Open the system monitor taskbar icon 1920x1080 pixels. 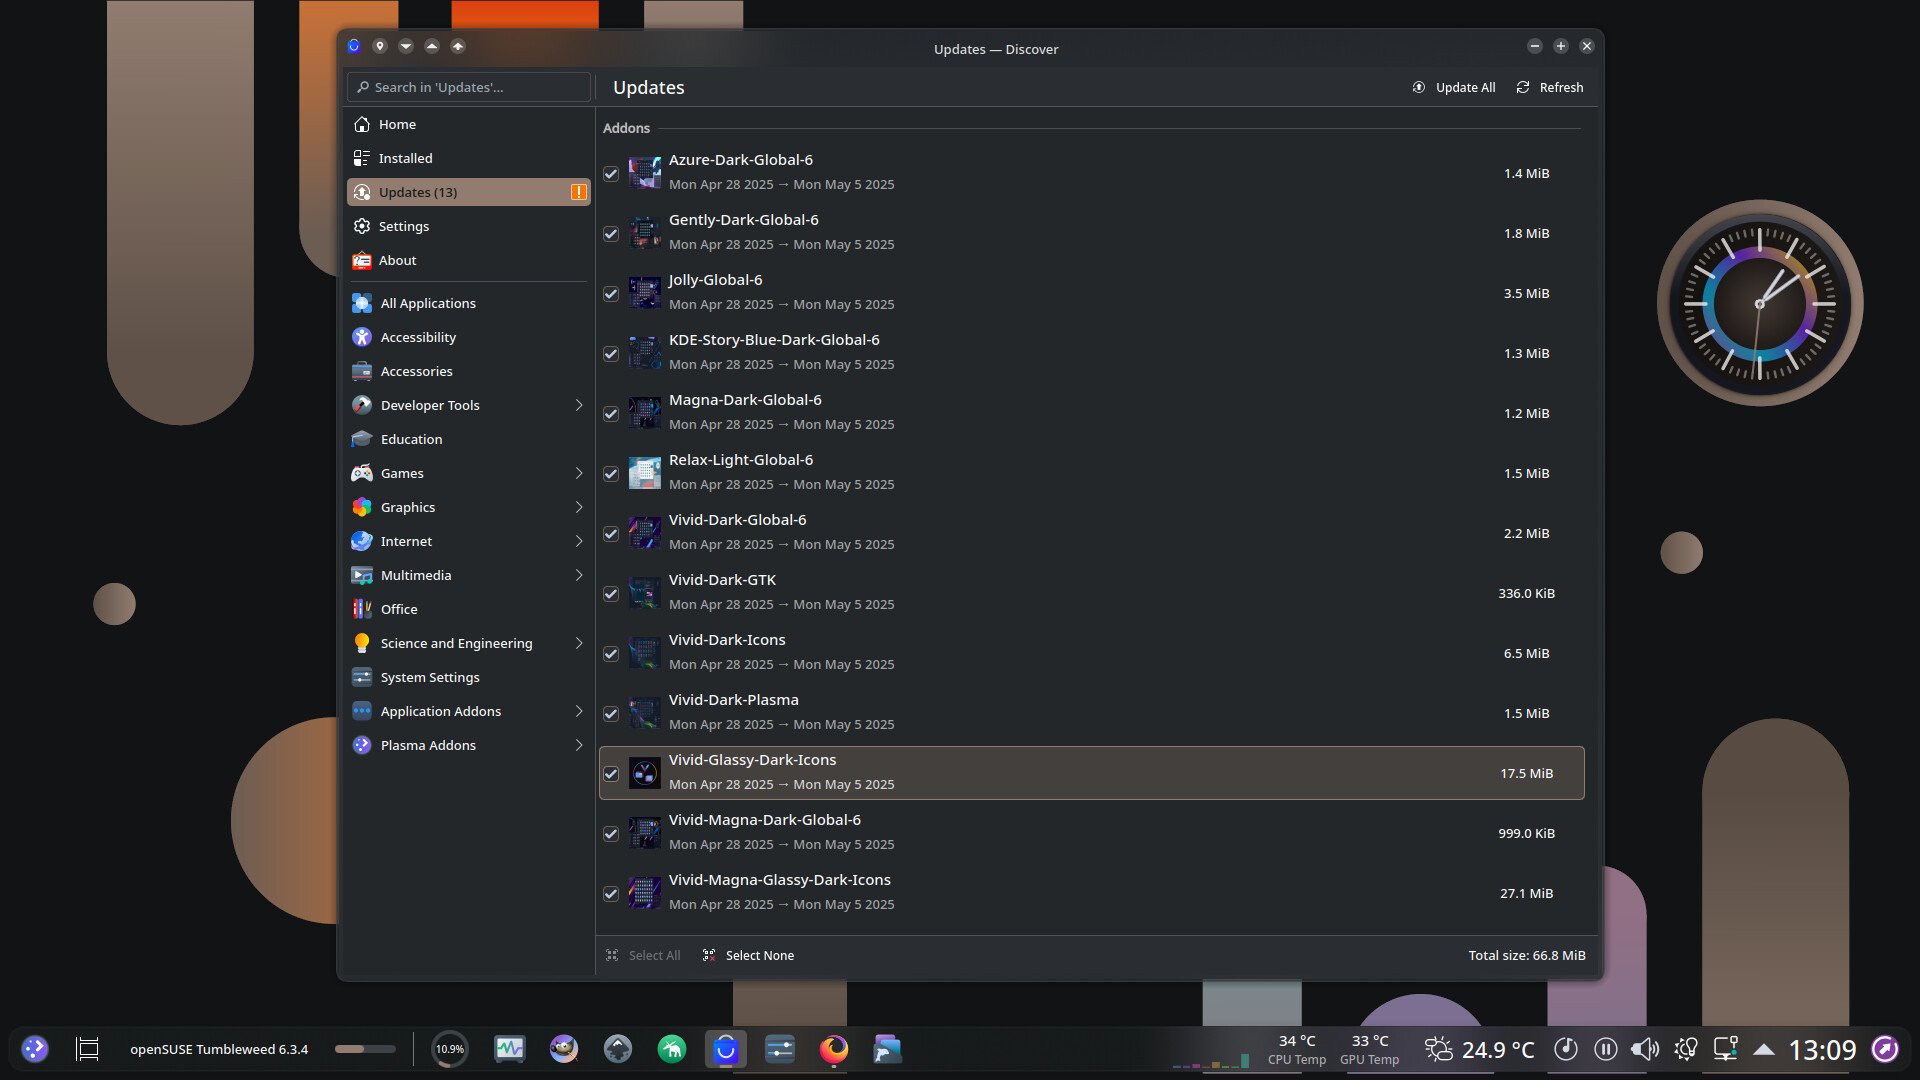(x=510, y=1049)
